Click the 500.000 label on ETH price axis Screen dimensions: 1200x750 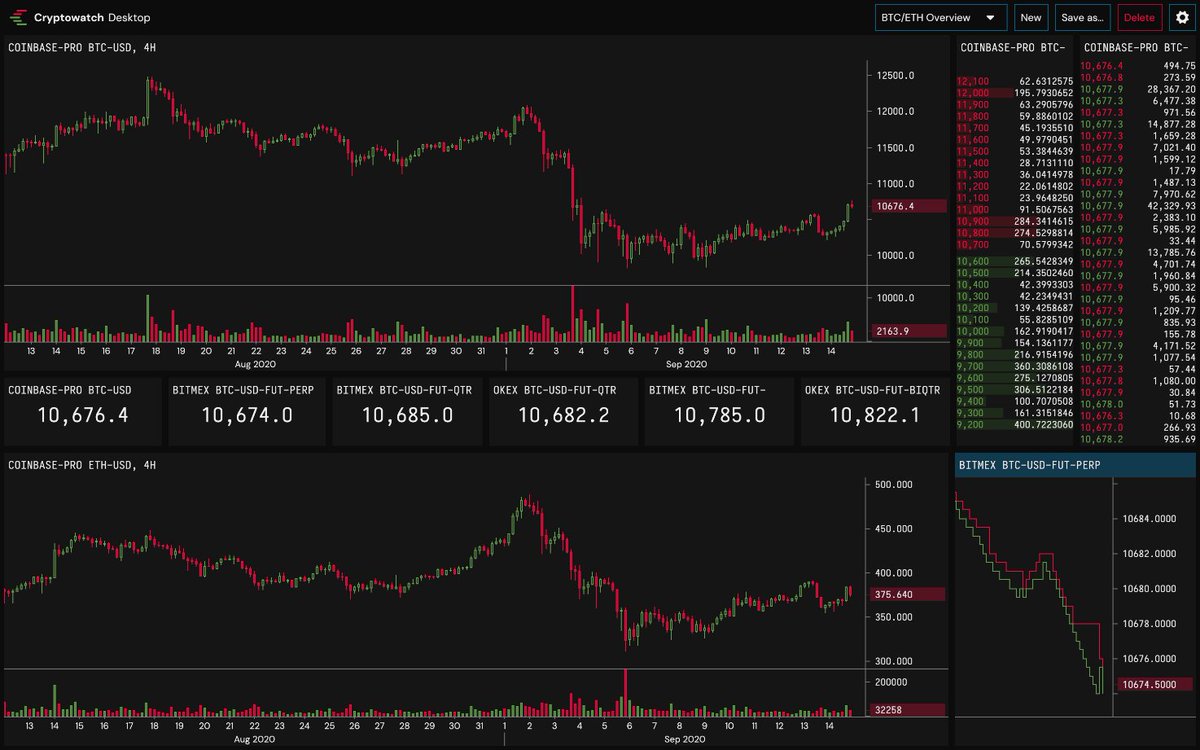(896, 485)
